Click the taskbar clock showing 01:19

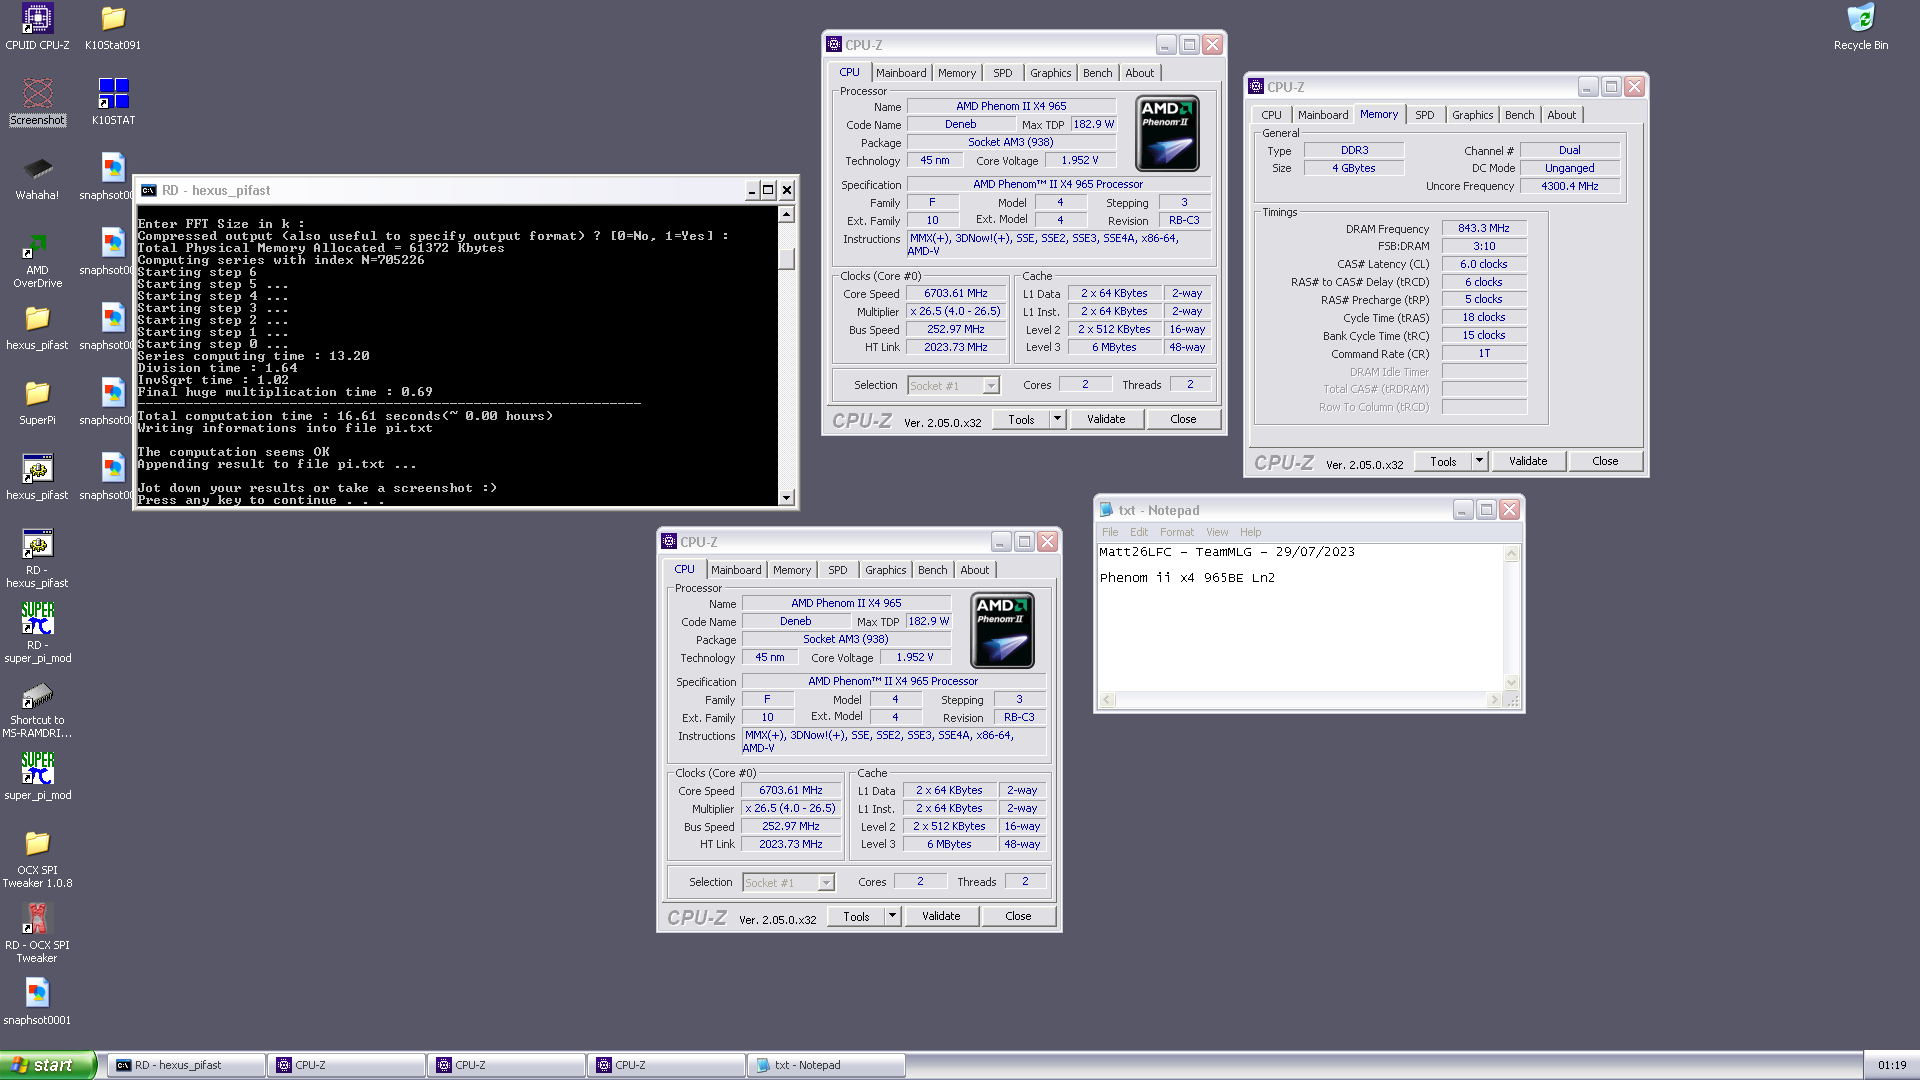pos(1892,1065)
